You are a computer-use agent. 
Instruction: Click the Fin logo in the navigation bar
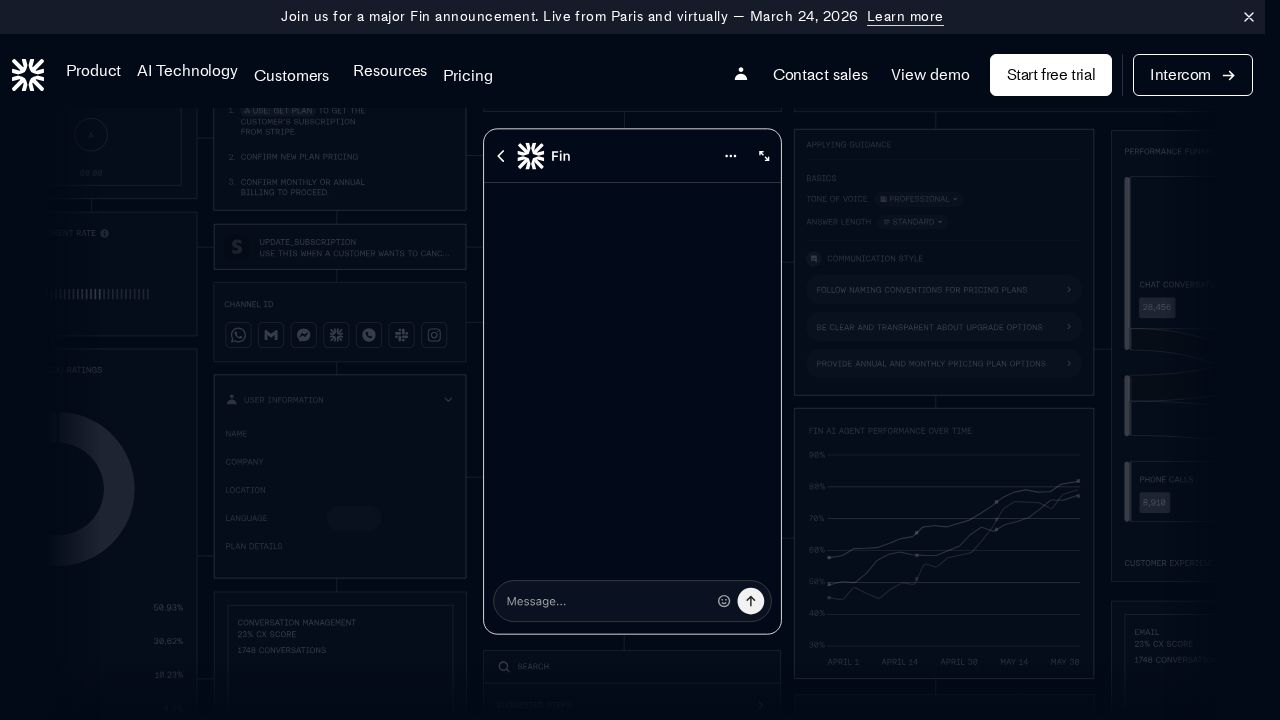click(28, 75)
